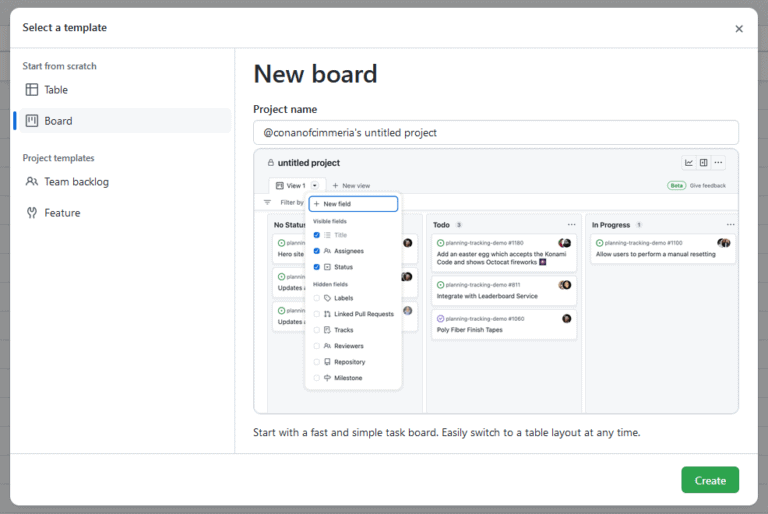Check the Repository field checkbox
768x514 pixels.
[316, 362]
